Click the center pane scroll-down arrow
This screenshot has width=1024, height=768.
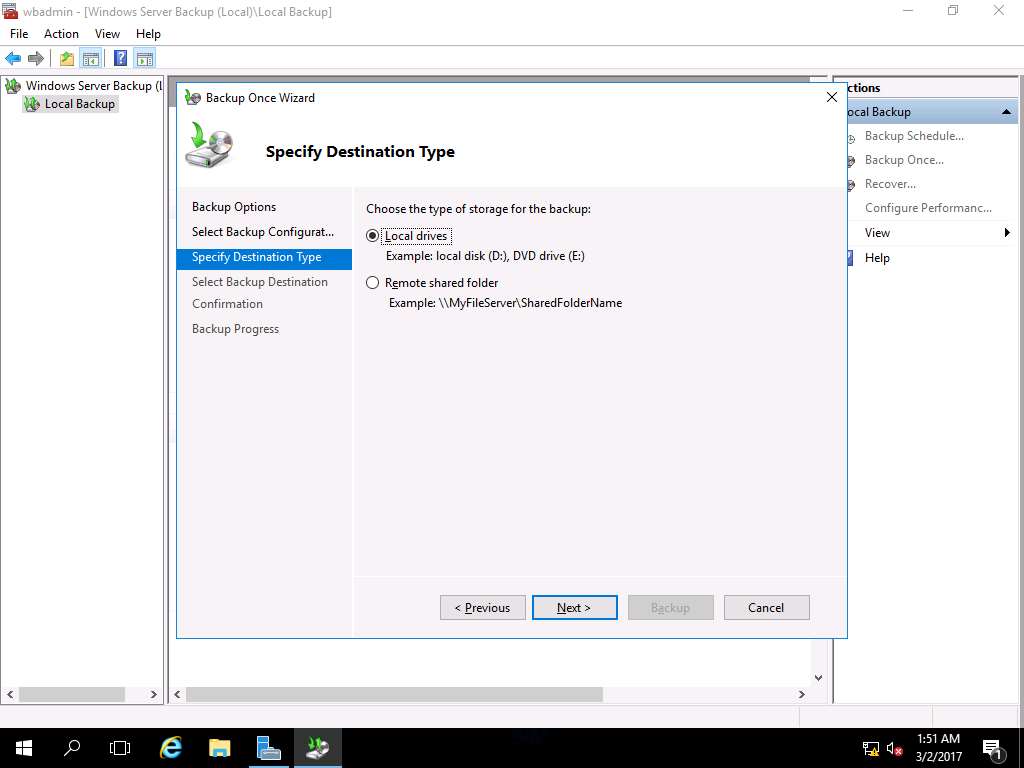tap(818, 678)
